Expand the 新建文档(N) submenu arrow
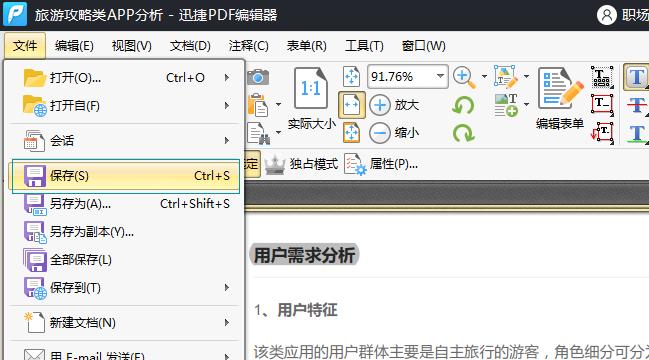649x360 pixels. (226, 322)
